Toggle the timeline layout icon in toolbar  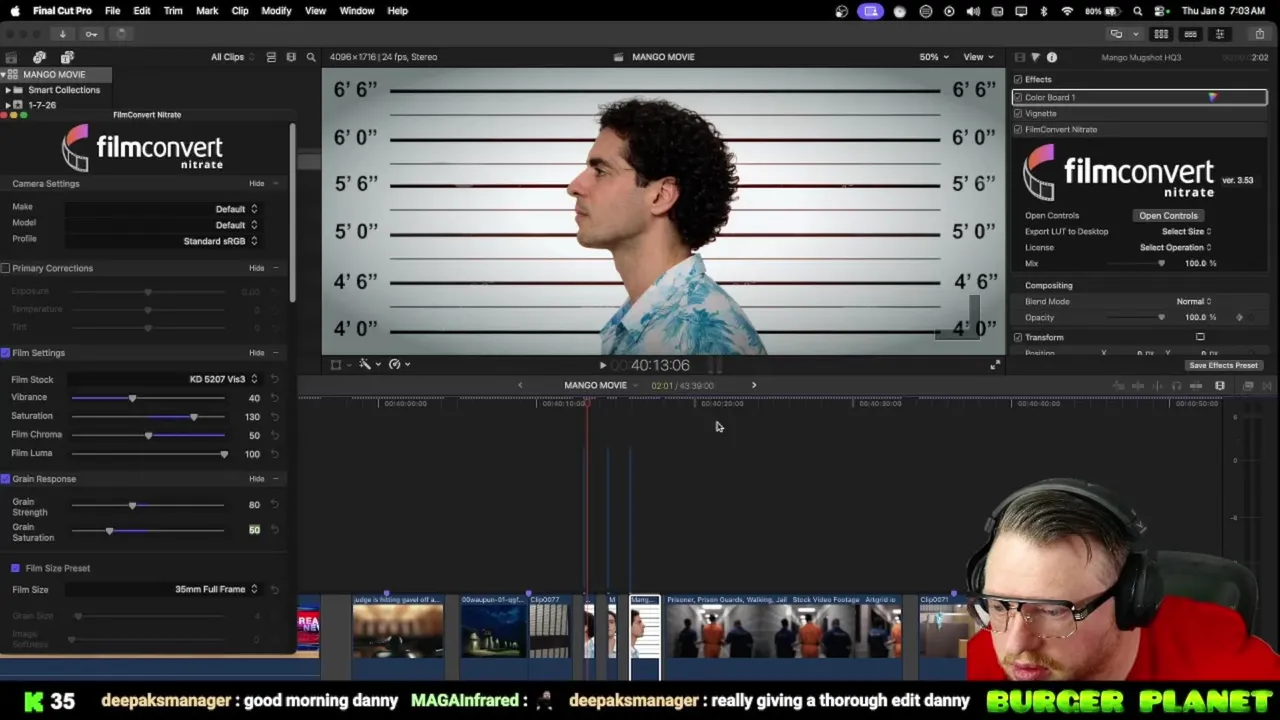[1190, 34]
